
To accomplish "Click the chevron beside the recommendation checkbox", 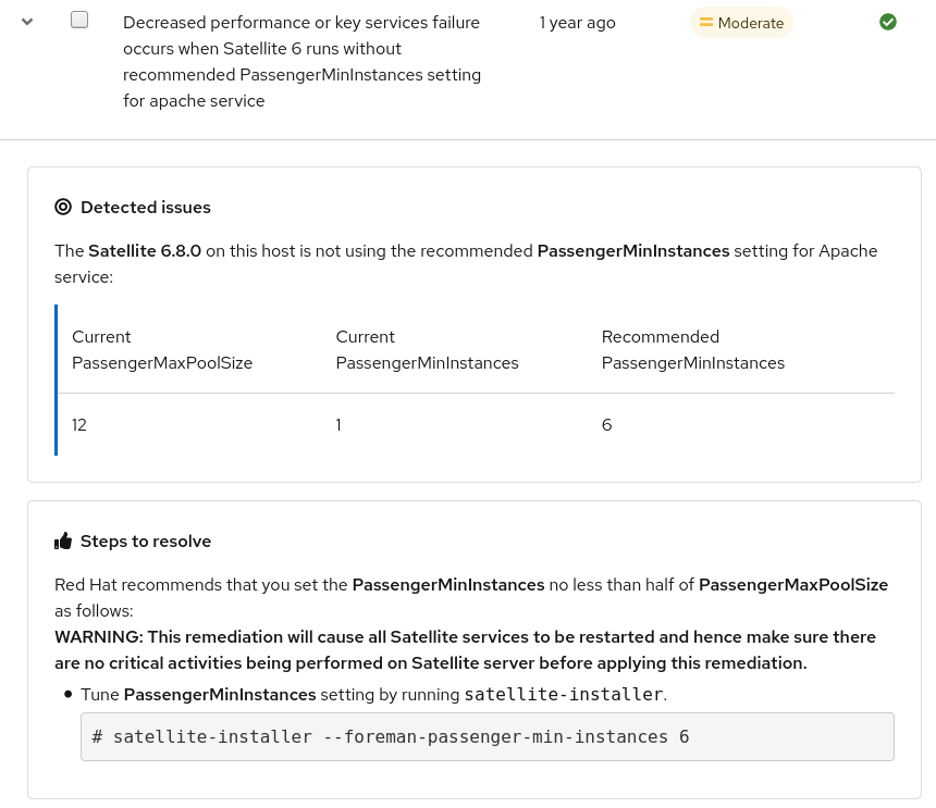I will (25, 18).
